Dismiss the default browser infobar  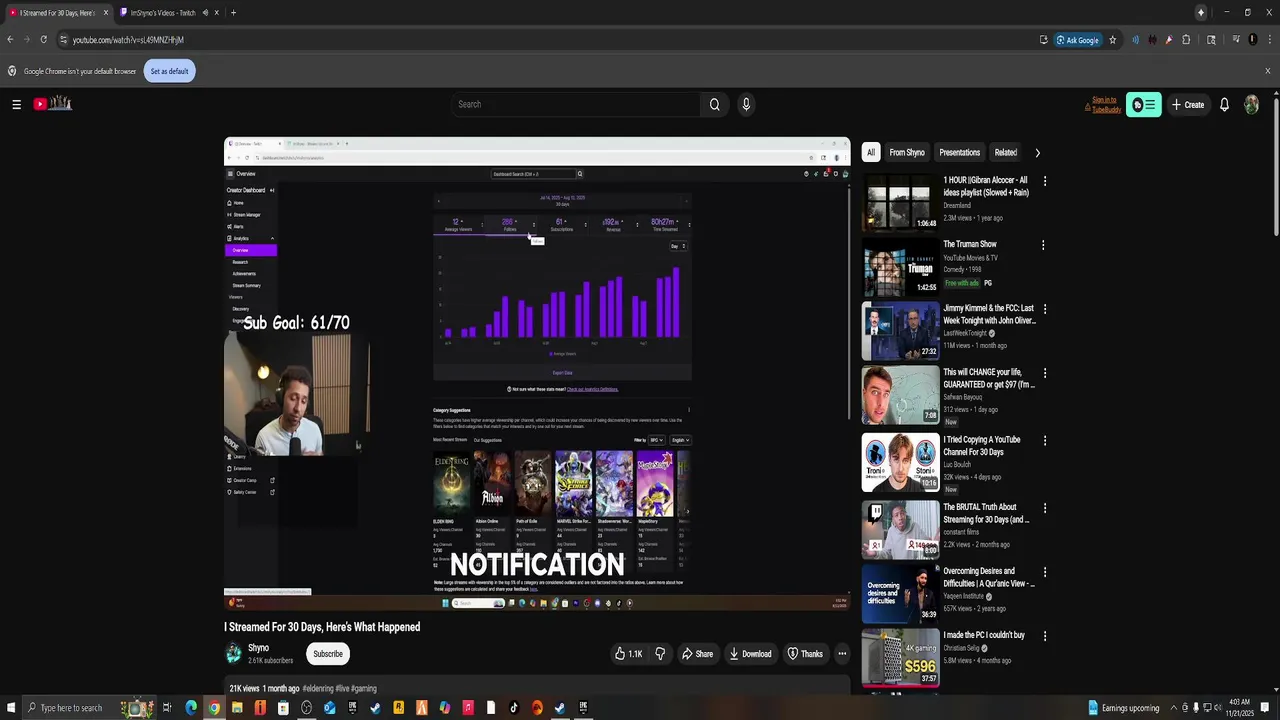point(1268,71)
